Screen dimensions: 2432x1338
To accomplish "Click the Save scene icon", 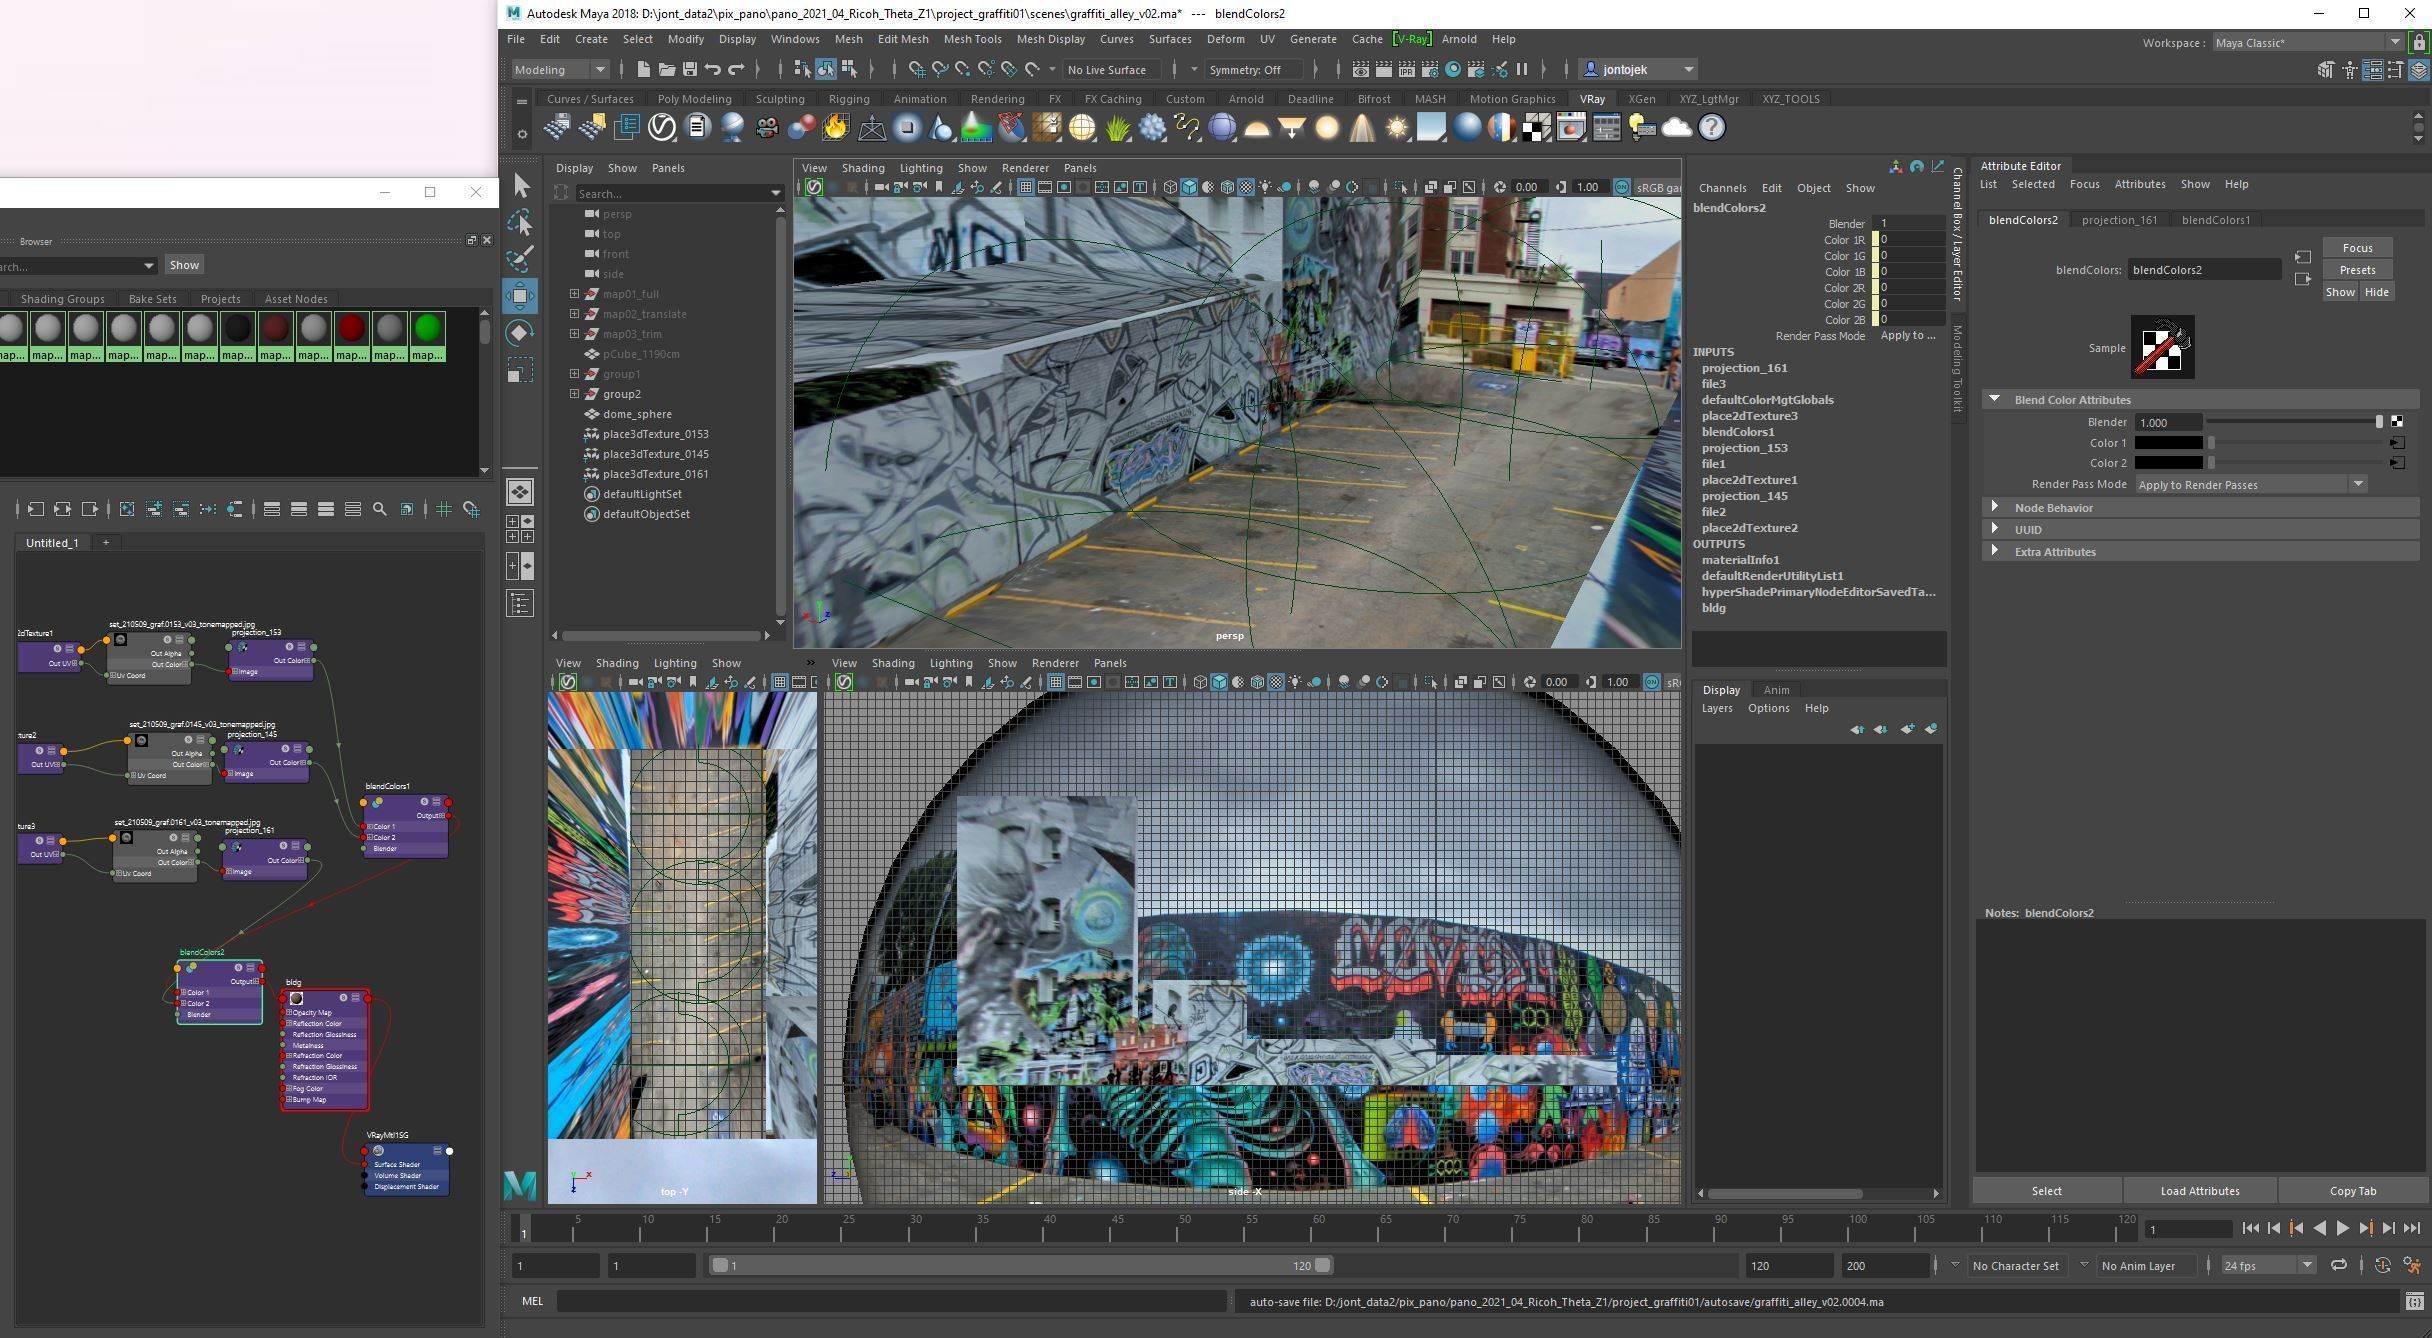I will pyautogui.click(x=689, y=69).
